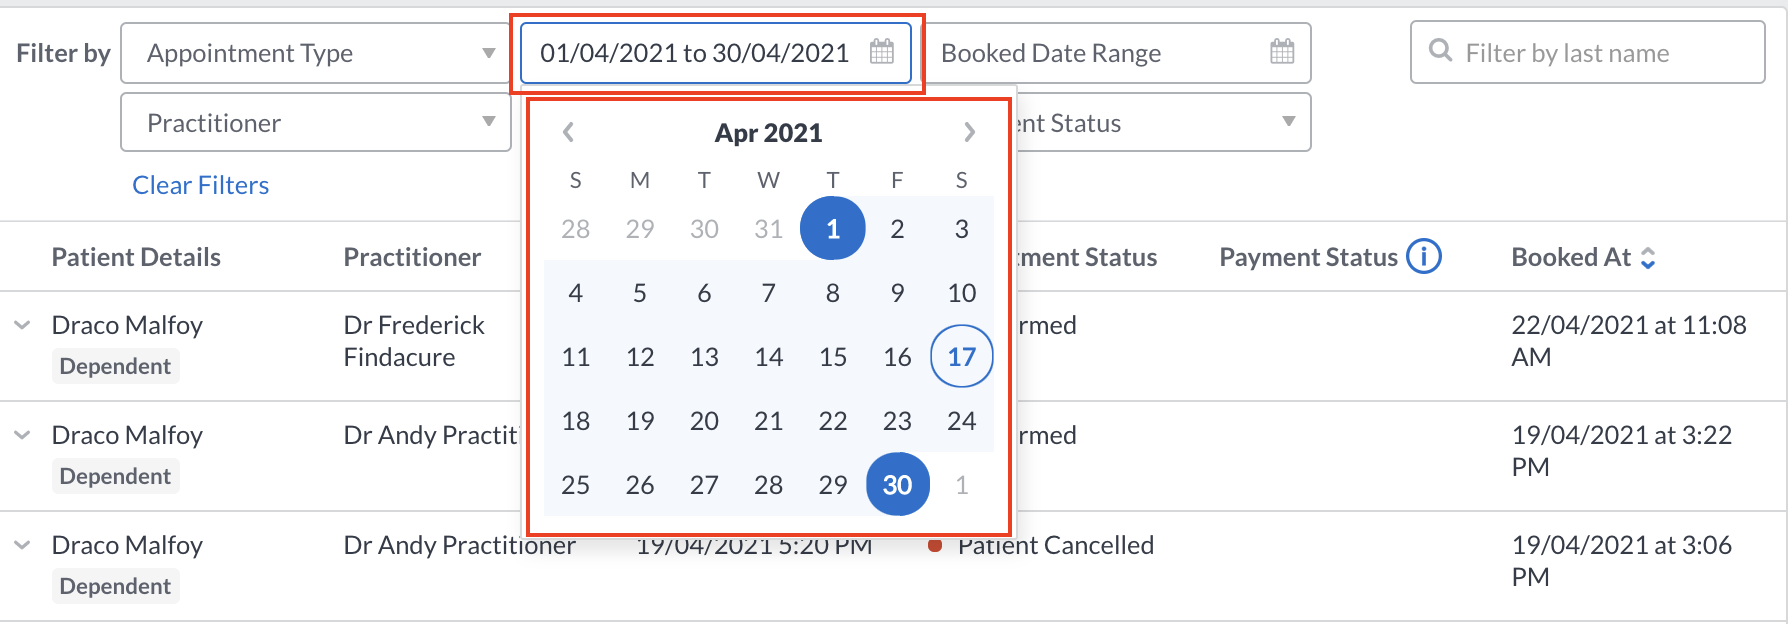Pick April 22 in date picker

click(x=832, y=420)
